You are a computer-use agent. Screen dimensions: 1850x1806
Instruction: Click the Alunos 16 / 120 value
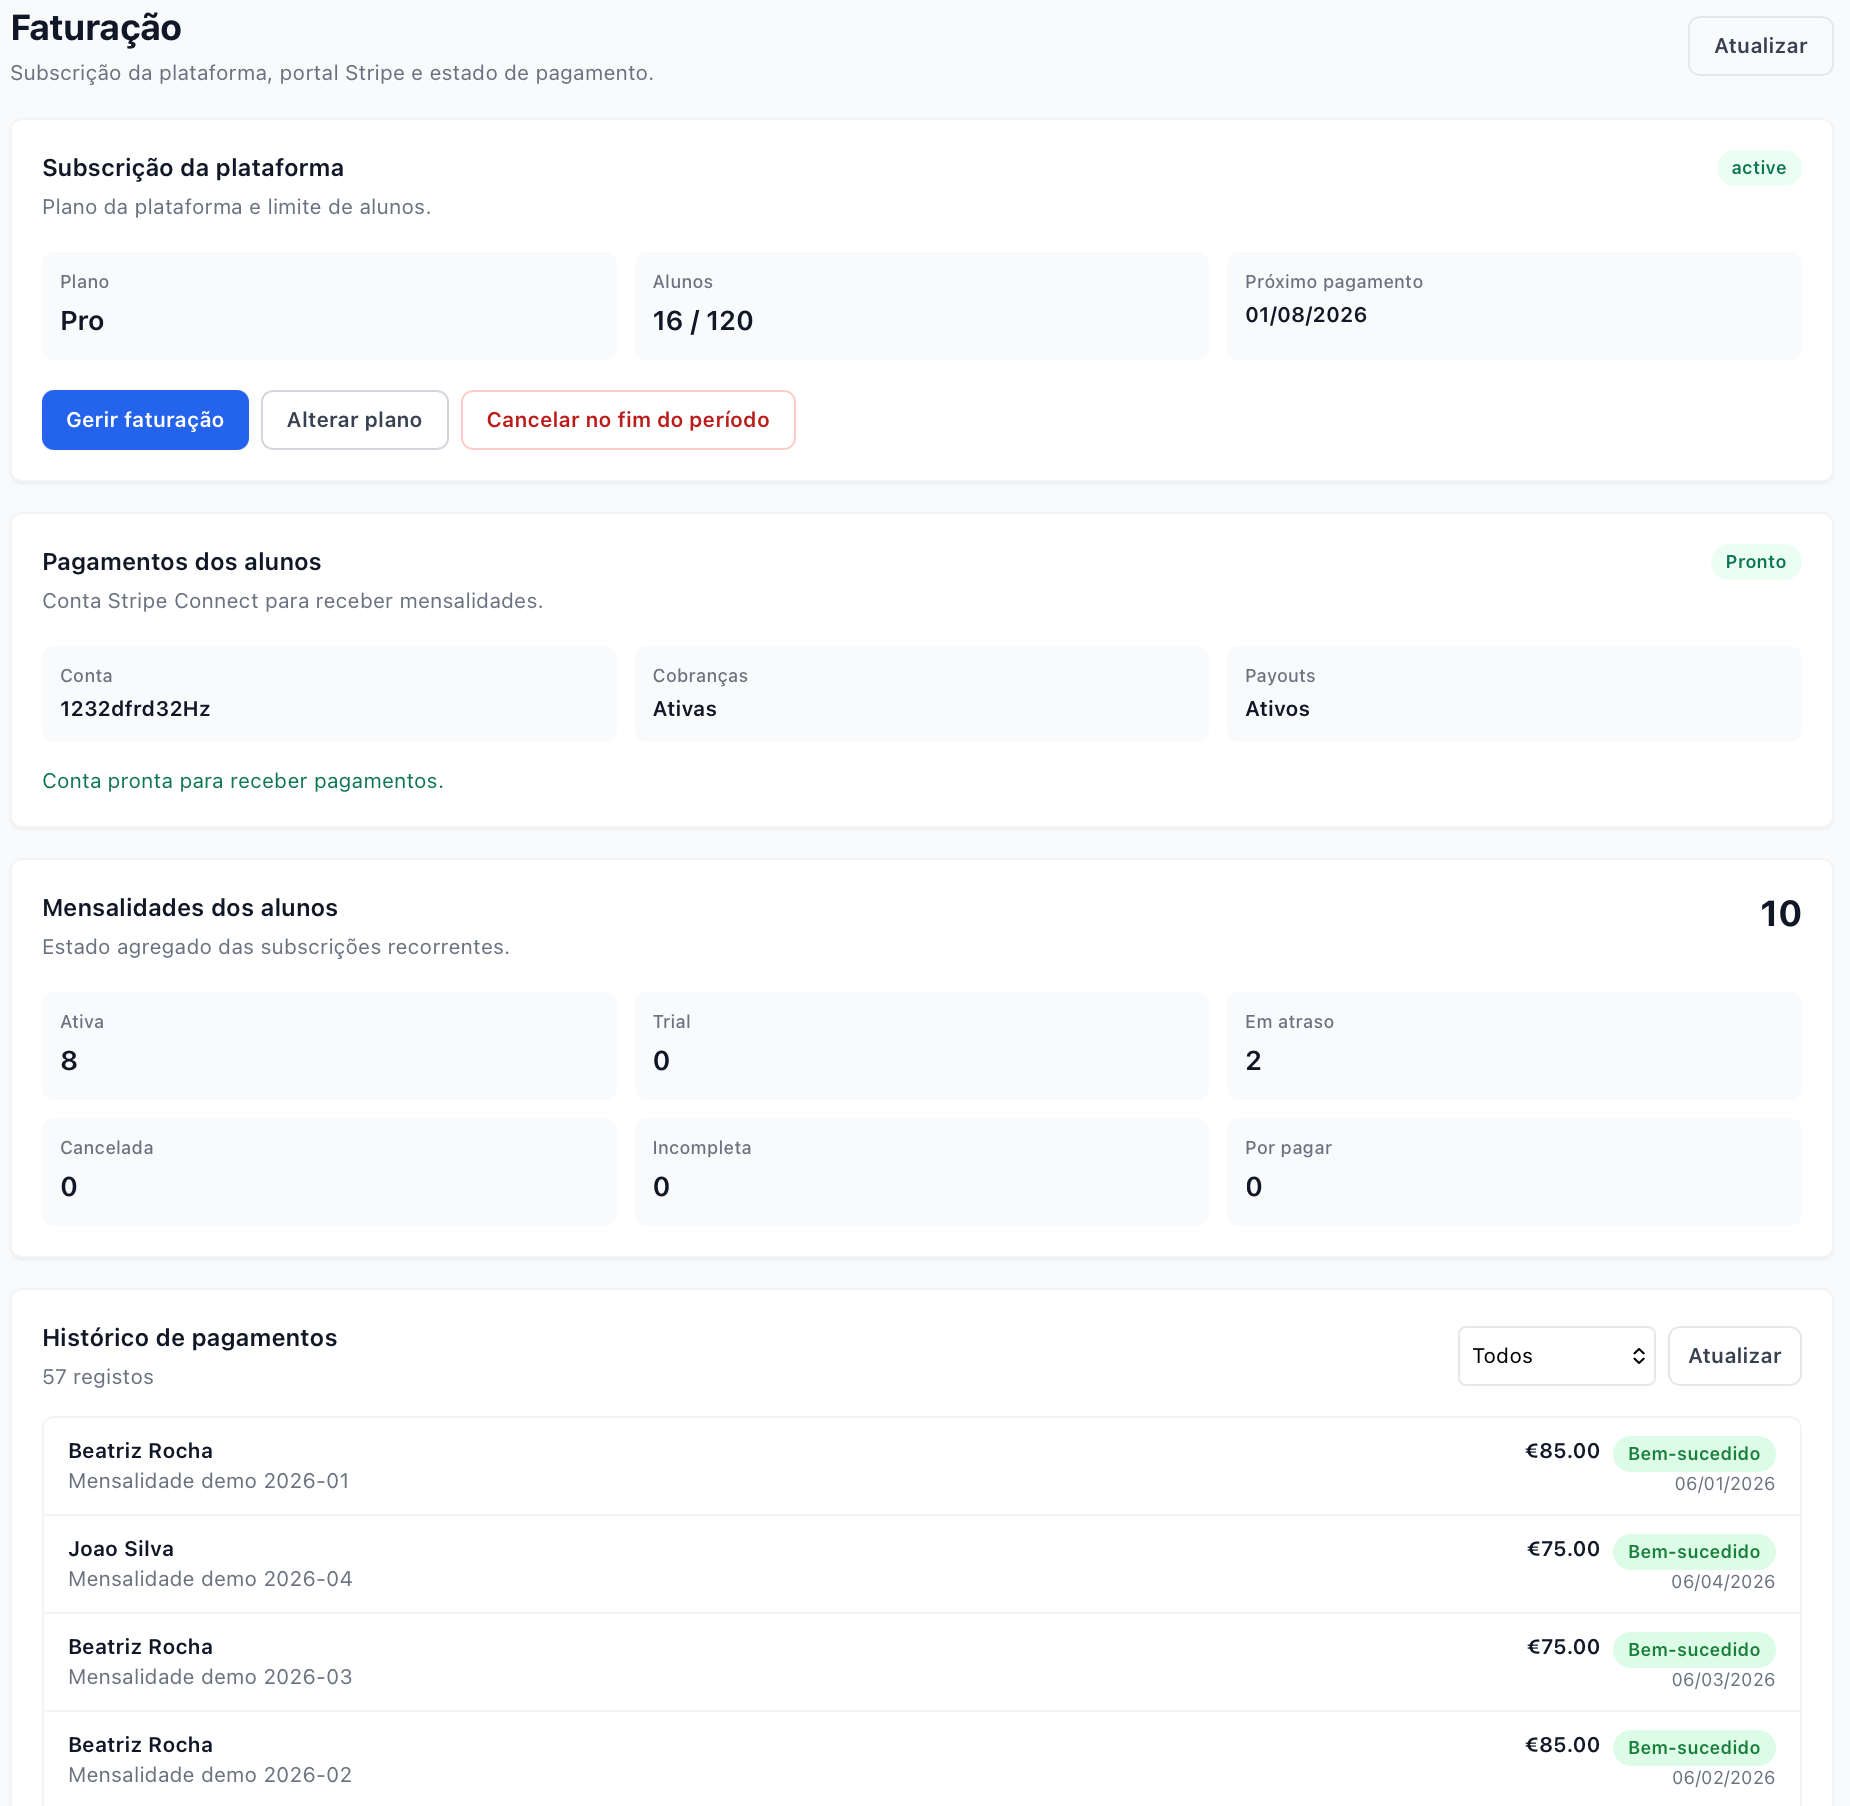point(702,321)
